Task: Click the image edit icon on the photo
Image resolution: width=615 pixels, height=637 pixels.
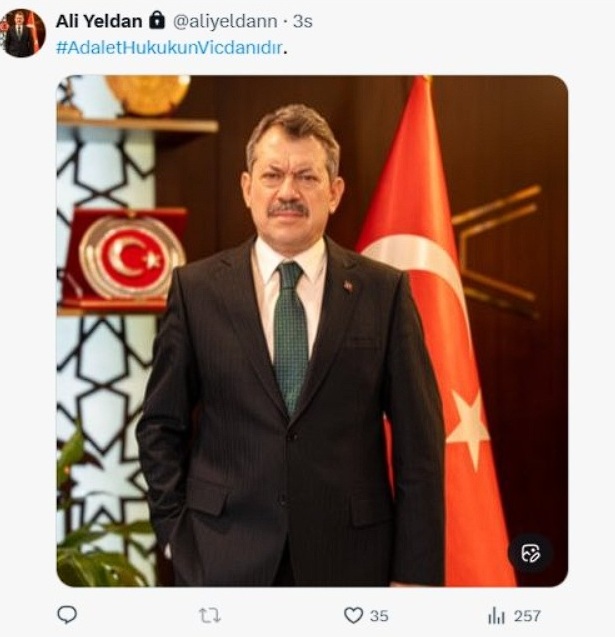Action: (x=531, y=553)
